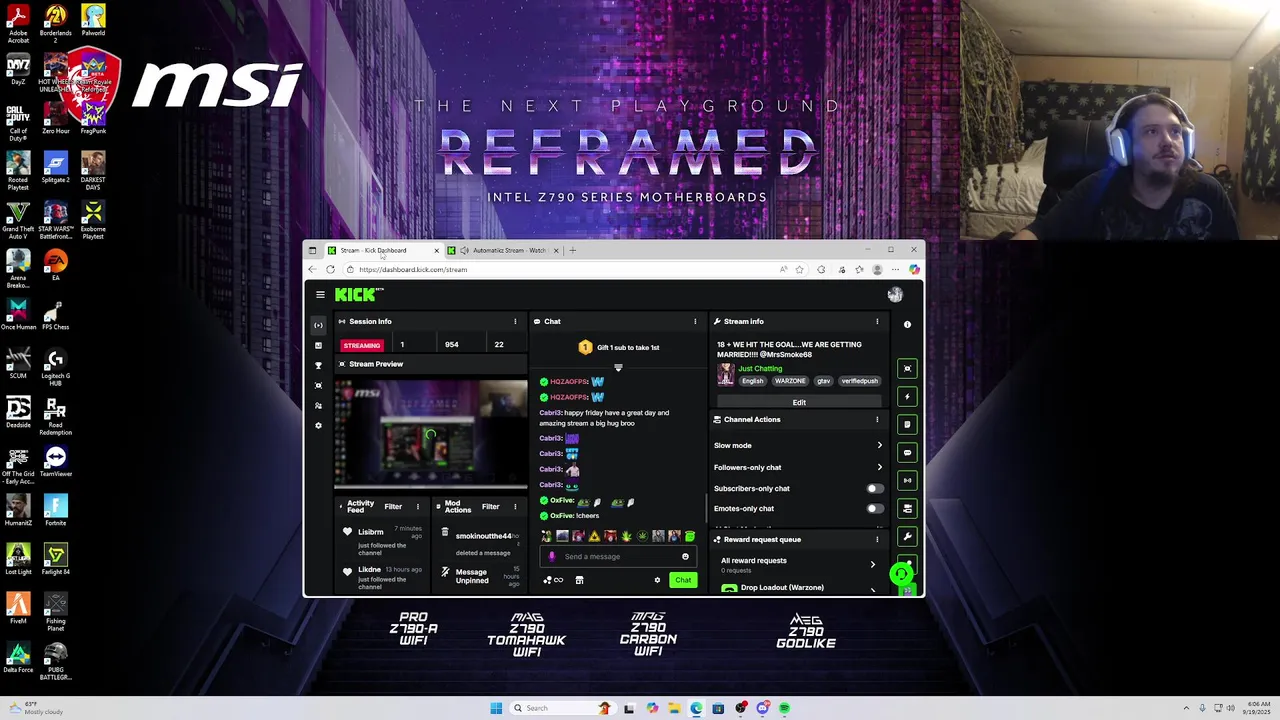1280x720 pixels.
Task: Open the Logitech G HUB desktop icon
Action: coord(55,366)
